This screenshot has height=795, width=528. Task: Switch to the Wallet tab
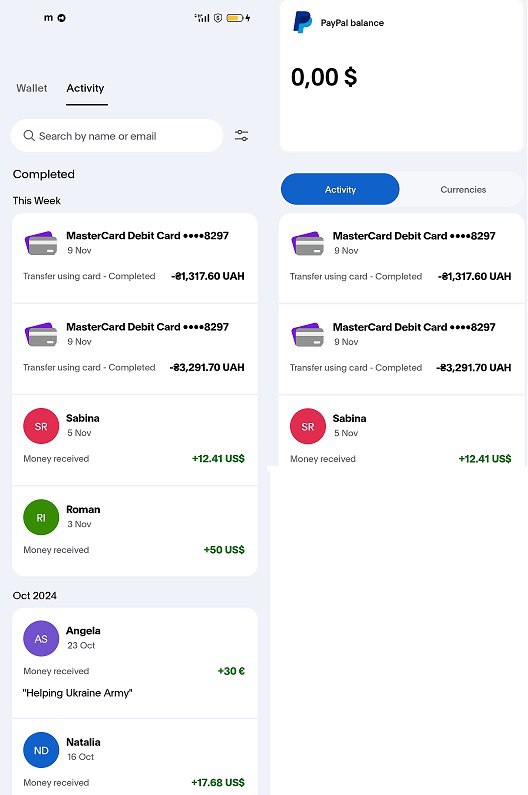[x=31, y=88]
